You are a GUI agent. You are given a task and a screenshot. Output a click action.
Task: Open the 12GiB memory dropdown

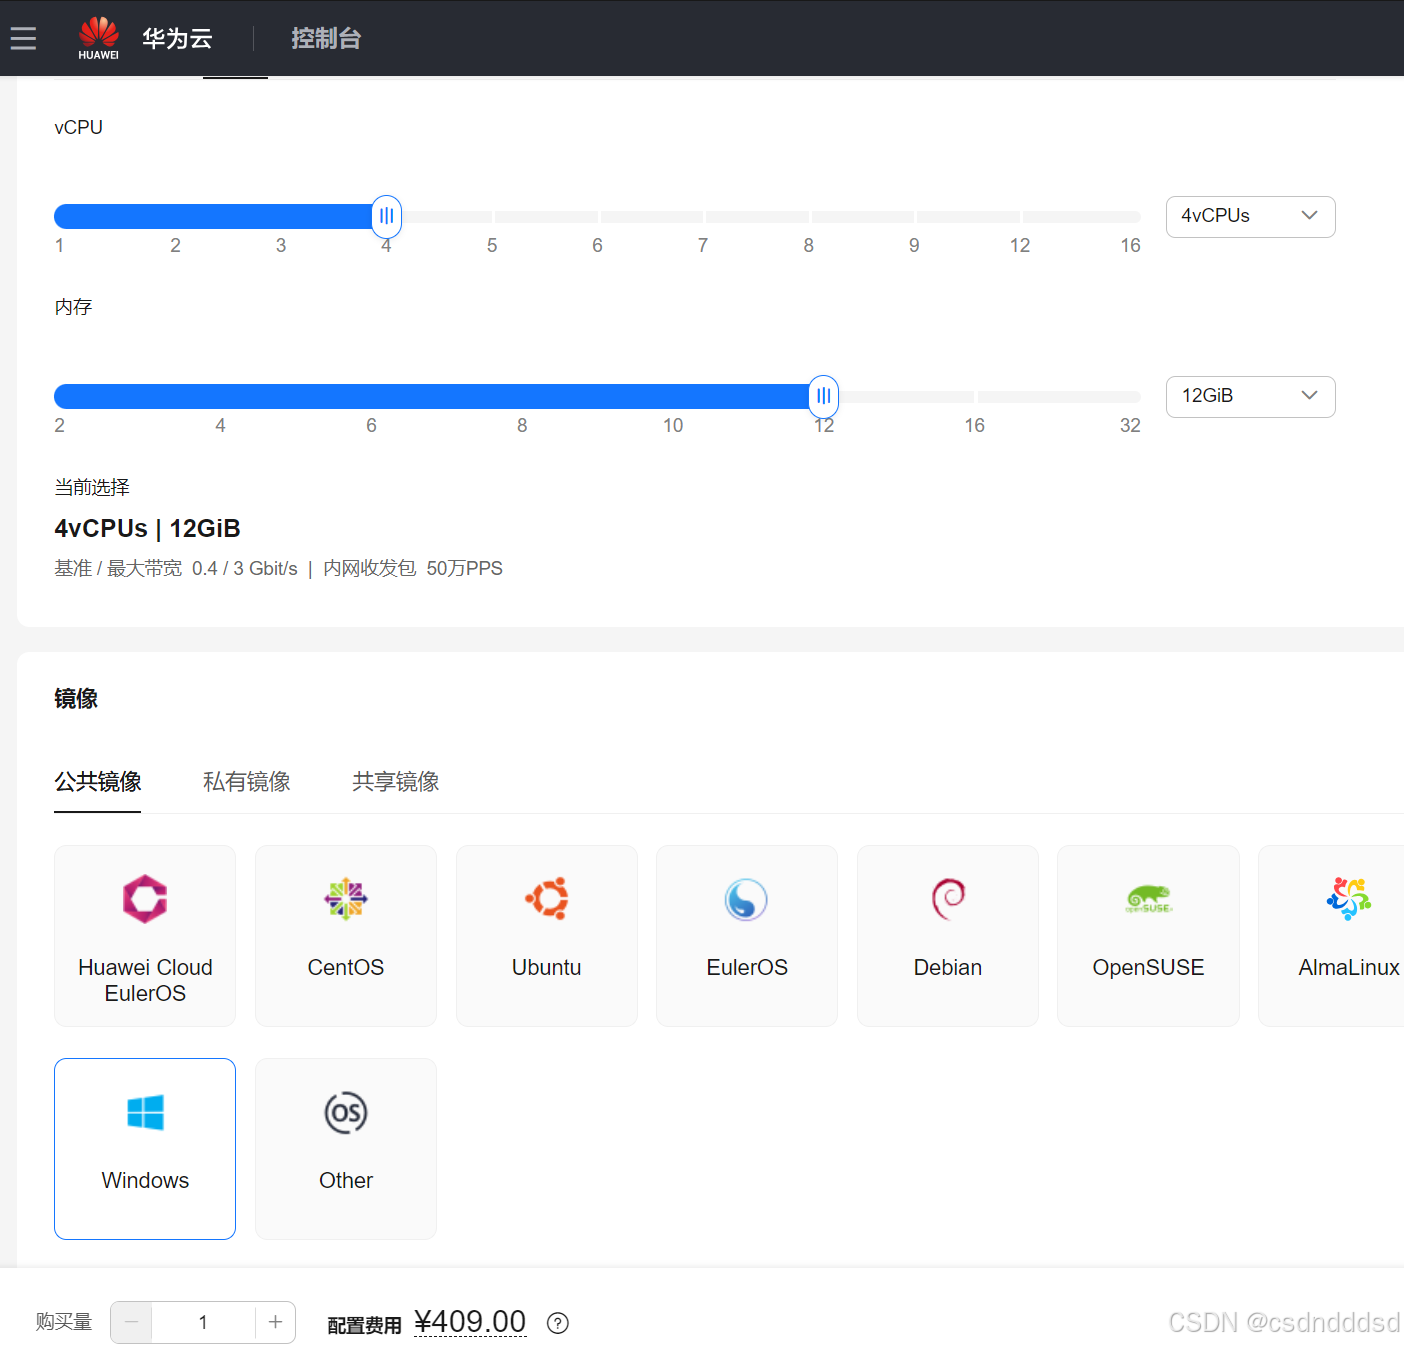pyautogui.click(x=1251, y=397)
